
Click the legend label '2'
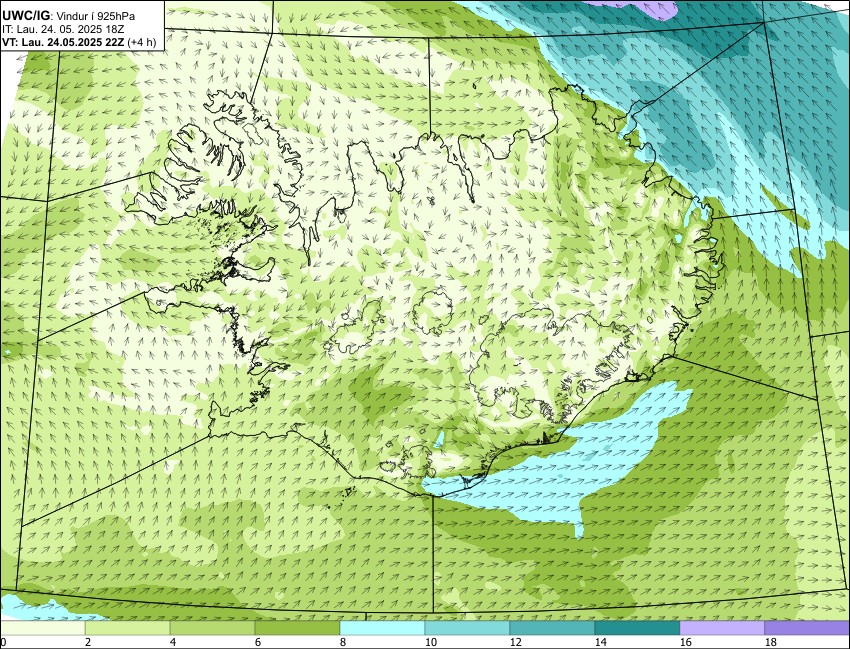point(88,642)
